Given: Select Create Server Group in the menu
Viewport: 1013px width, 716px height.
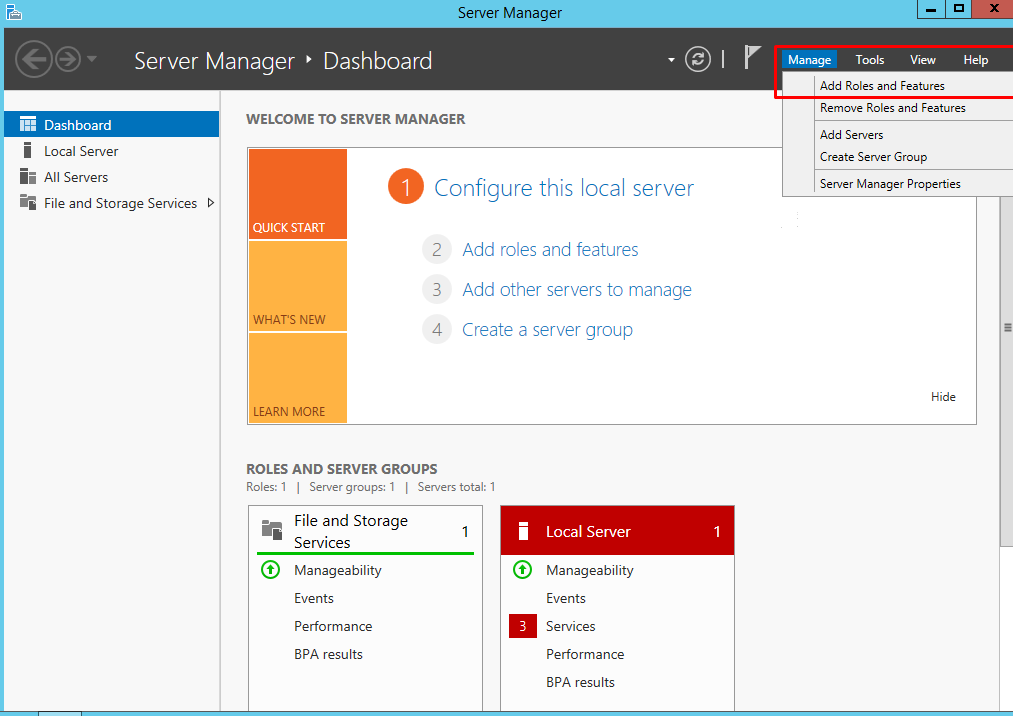Looking at the screenshot, I should pyautogui.click(x=898, y=157).
